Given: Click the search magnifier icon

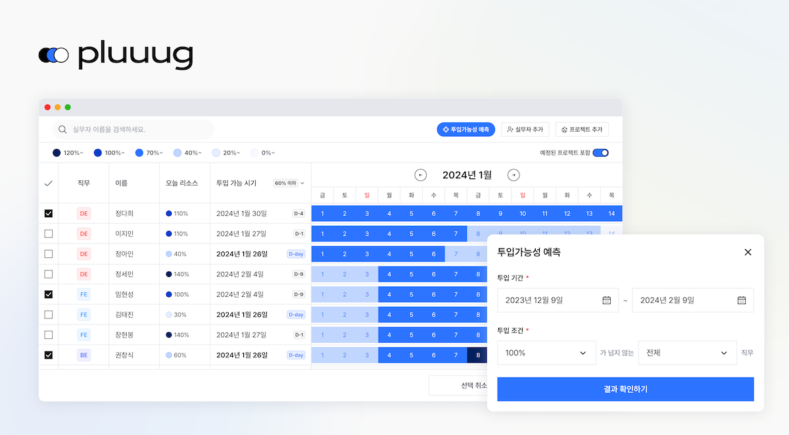Looking at the screenshot, I should (63, 130).
